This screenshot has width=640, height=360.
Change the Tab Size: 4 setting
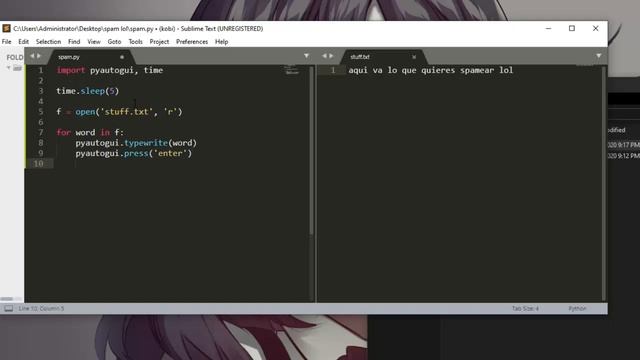[x=525, y=309]
